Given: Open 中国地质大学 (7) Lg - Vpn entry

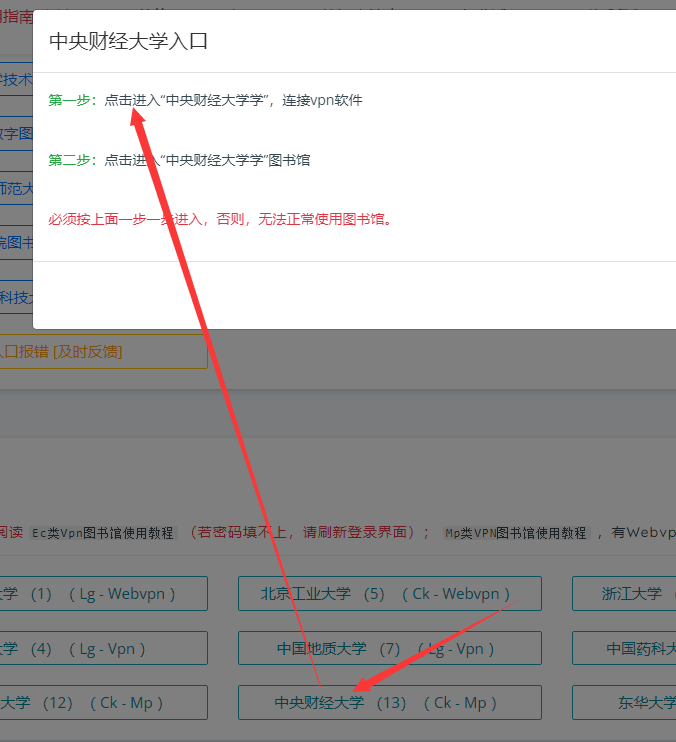Looking at the screenshot, I should coord(389,648).
